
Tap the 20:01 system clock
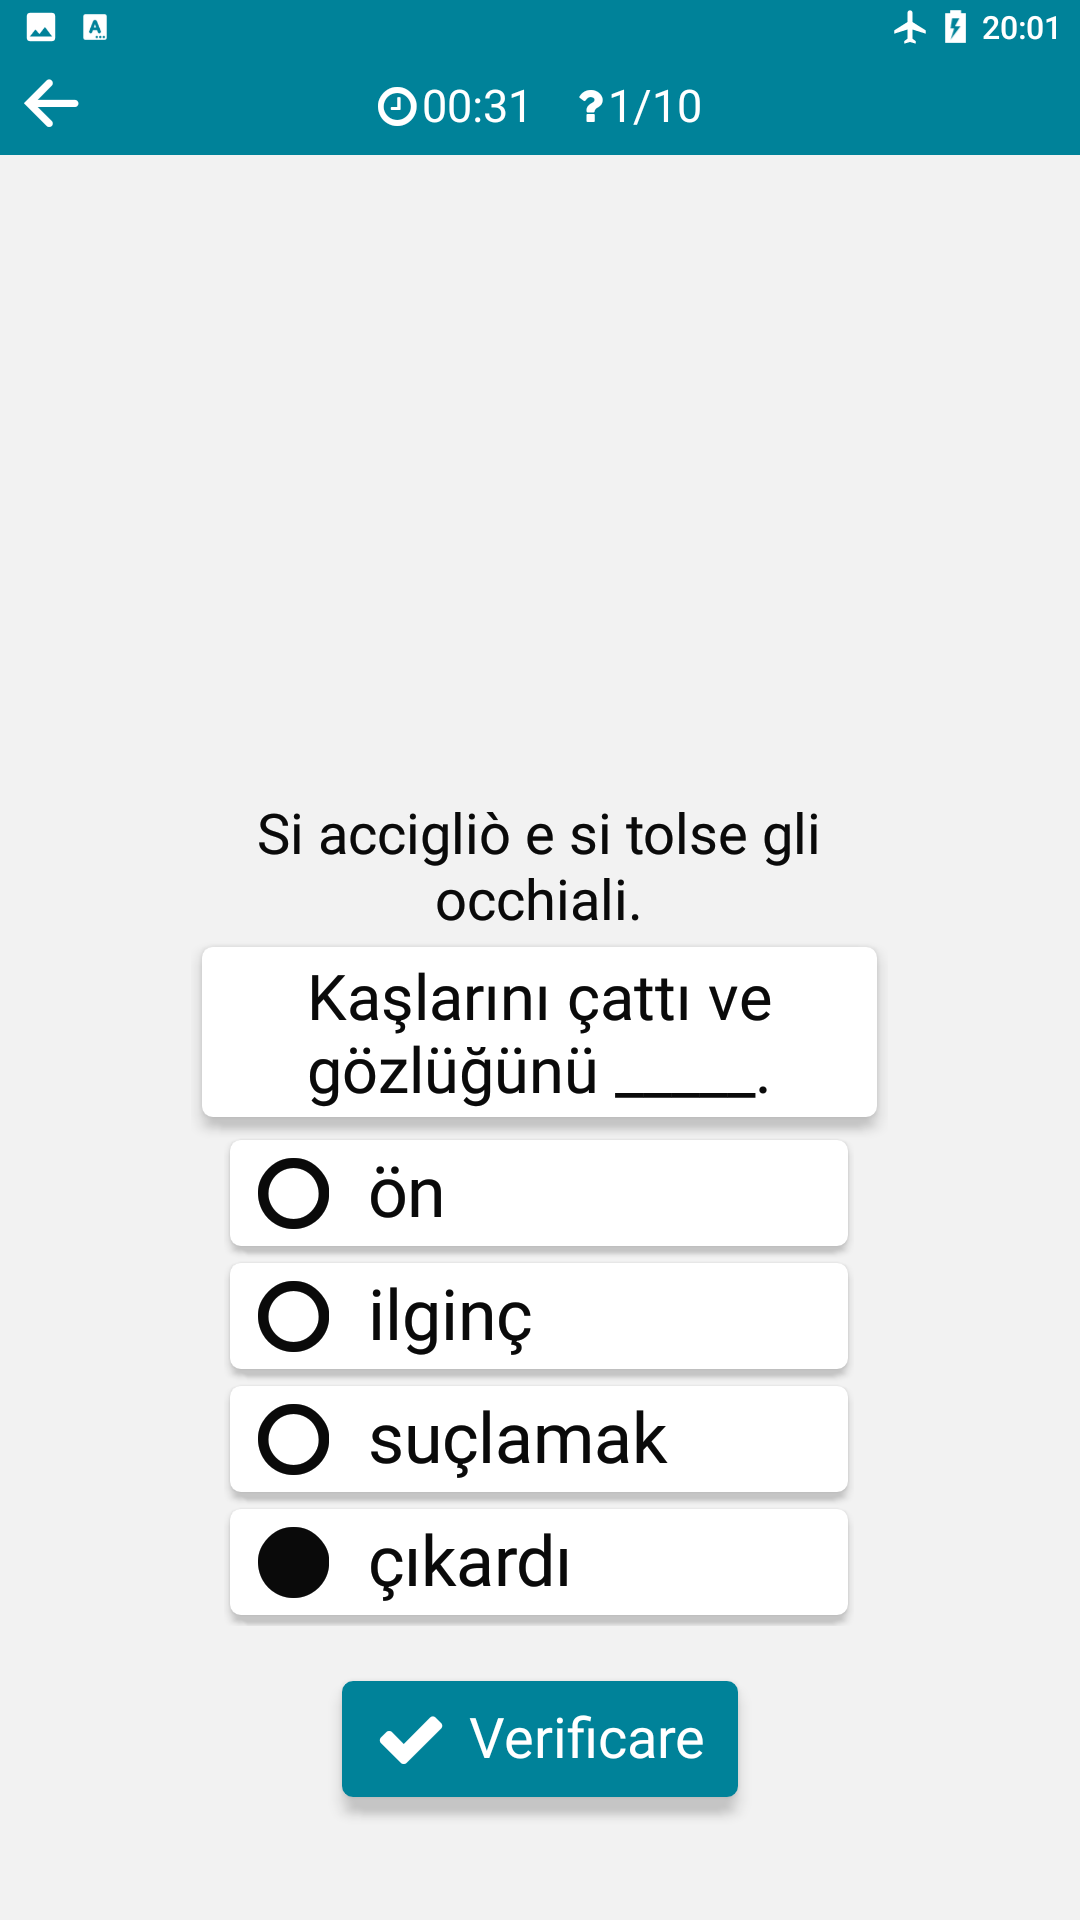tap(1020, 27)
